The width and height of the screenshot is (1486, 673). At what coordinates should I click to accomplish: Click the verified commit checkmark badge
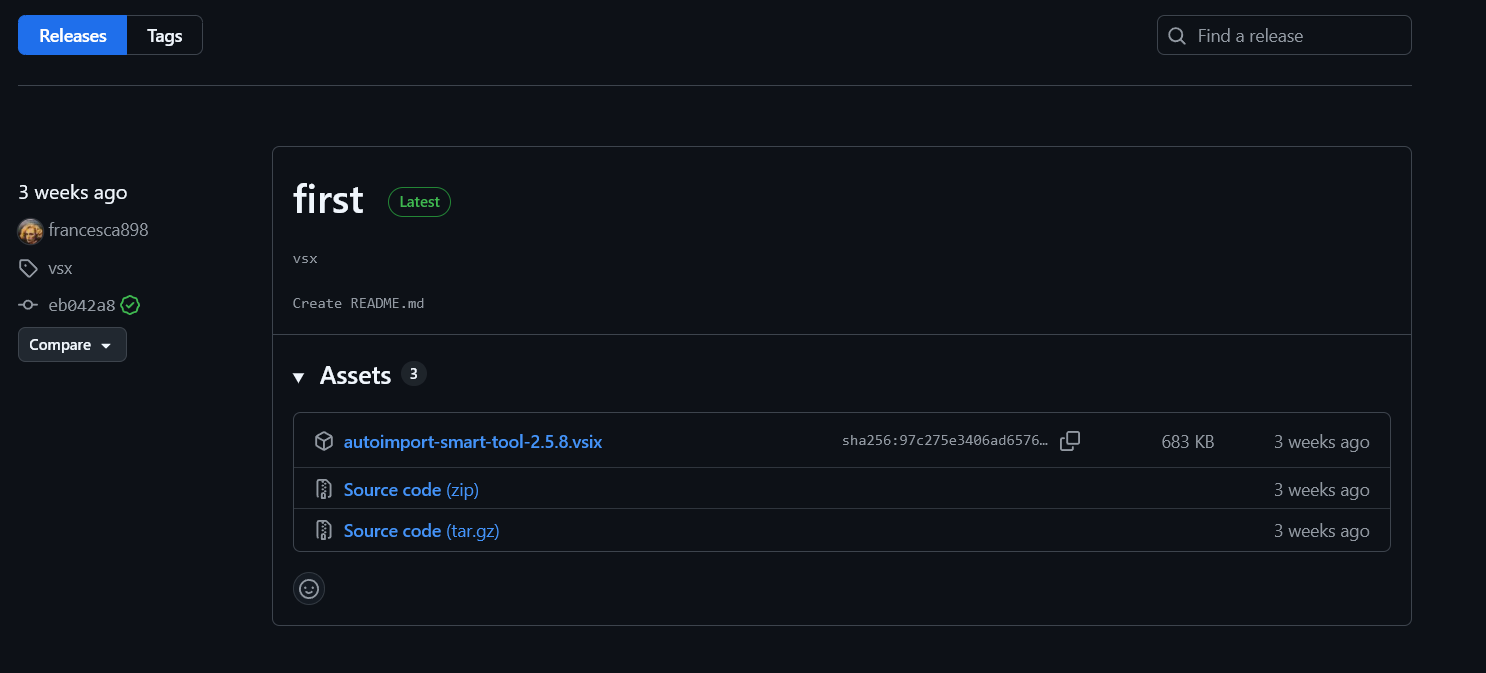tap(130, 305)
